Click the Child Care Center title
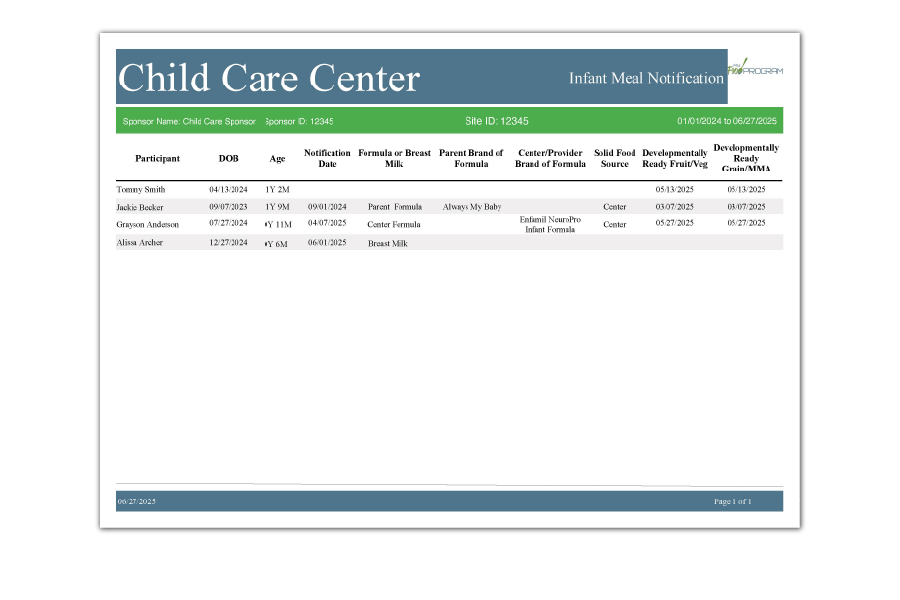 [269, 77]
